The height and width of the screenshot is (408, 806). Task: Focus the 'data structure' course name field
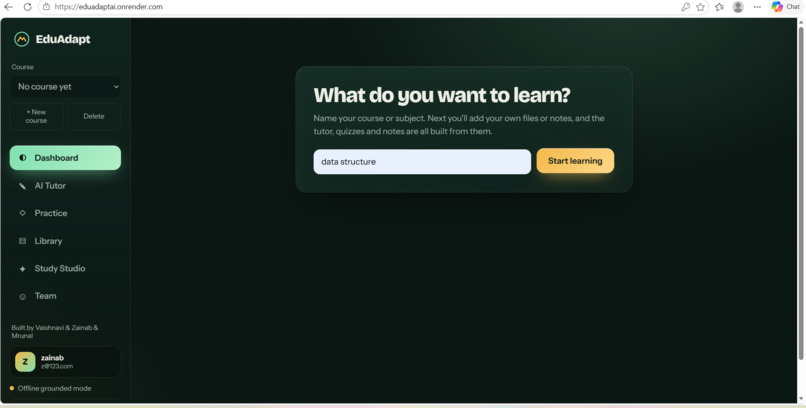click(422, 162)
